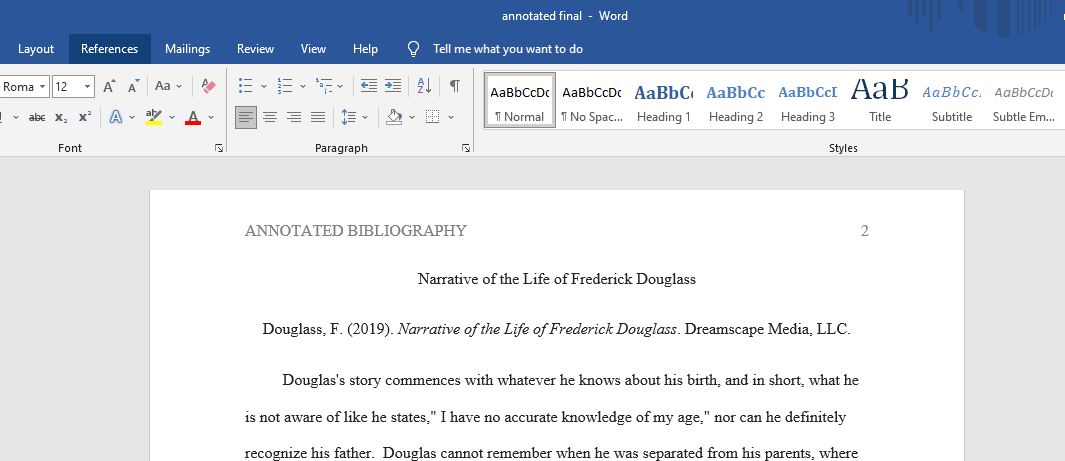Open the Review tab
This screenshot has height=461, width=1065.
pyautogui.click(x=255, y=49)
